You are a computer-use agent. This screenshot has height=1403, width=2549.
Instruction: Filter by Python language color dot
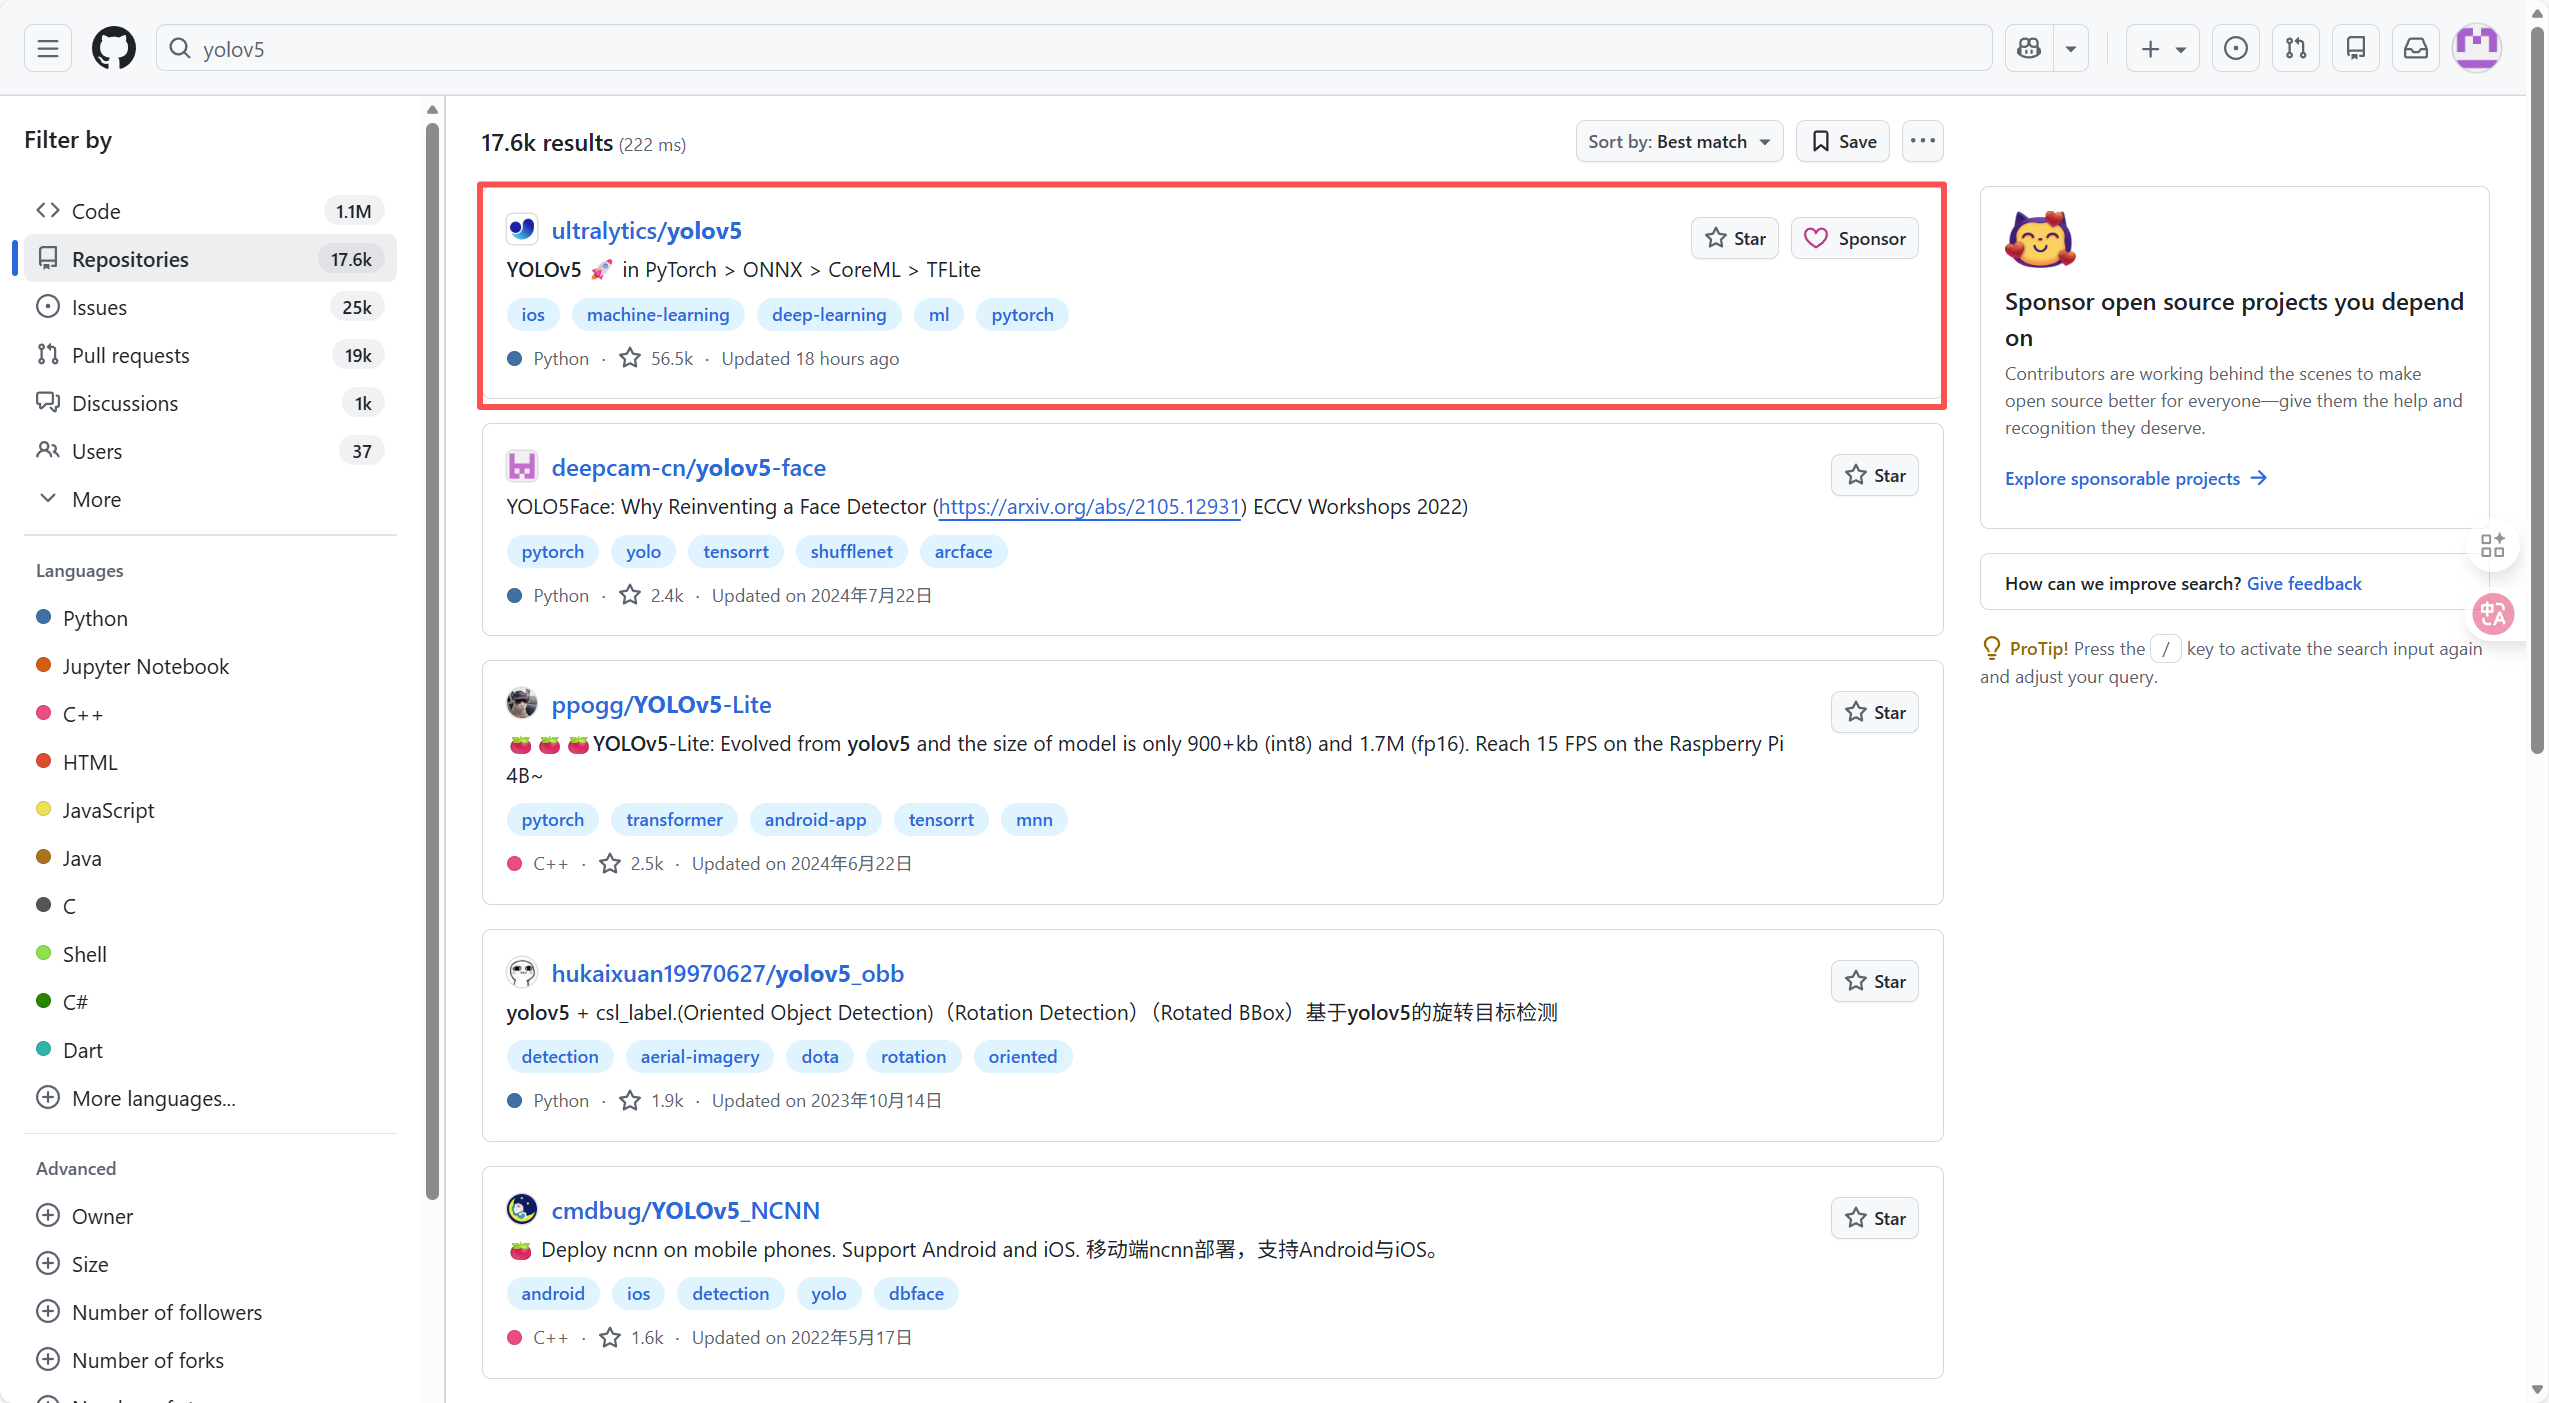click(x=43, y=617)
